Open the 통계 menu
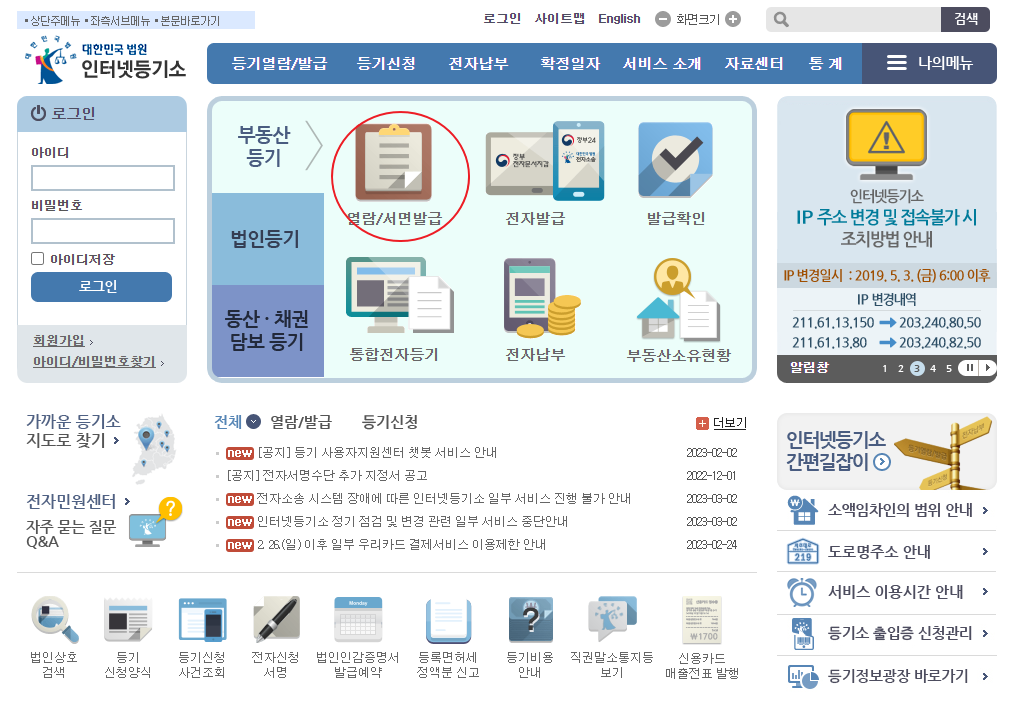1012x710 pixels. pyautogui.click(x=825, y=63)
